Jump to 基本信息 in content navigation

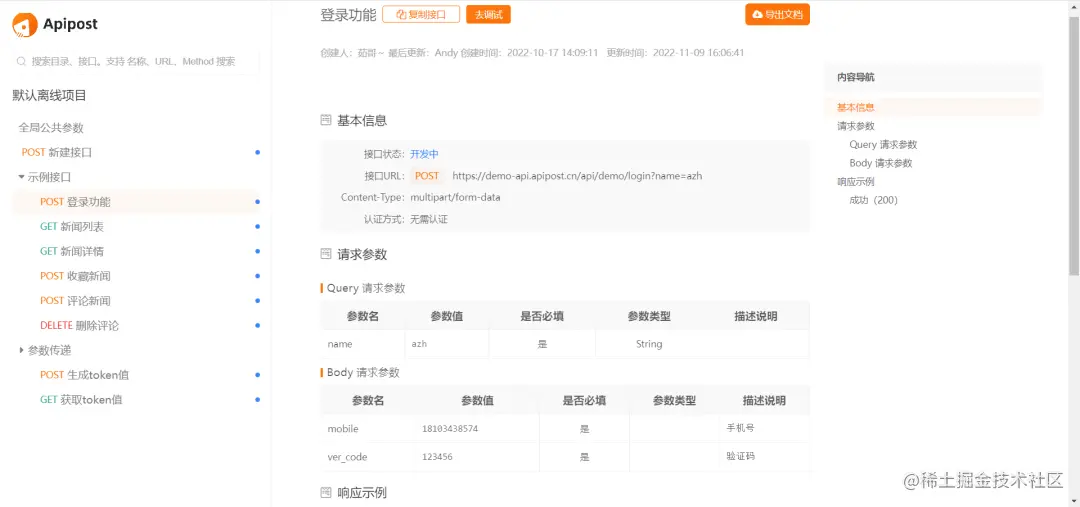pos(855,107)
